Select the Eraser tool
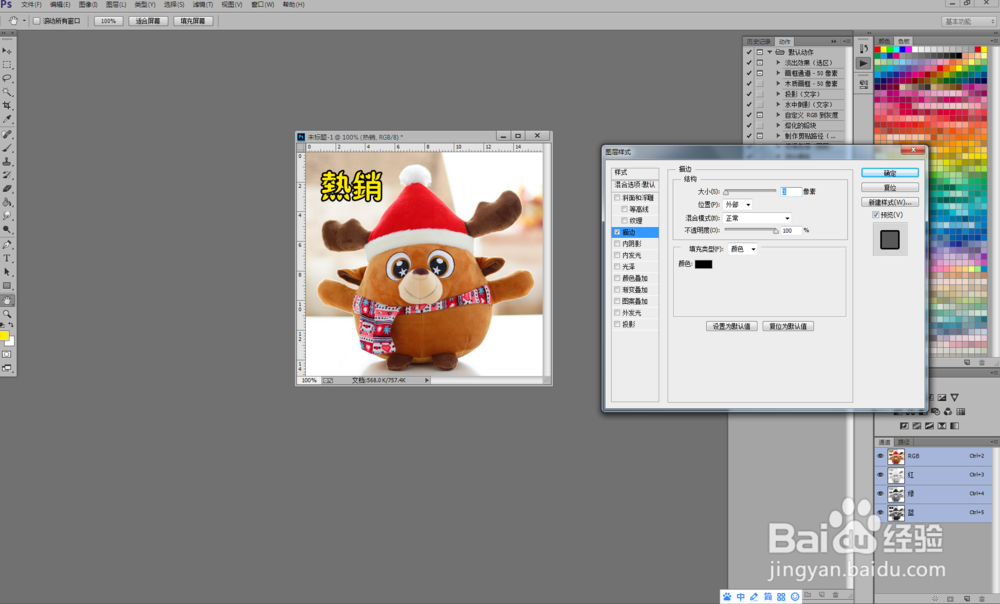This screenshot has width=1000, height=604. 7,189
